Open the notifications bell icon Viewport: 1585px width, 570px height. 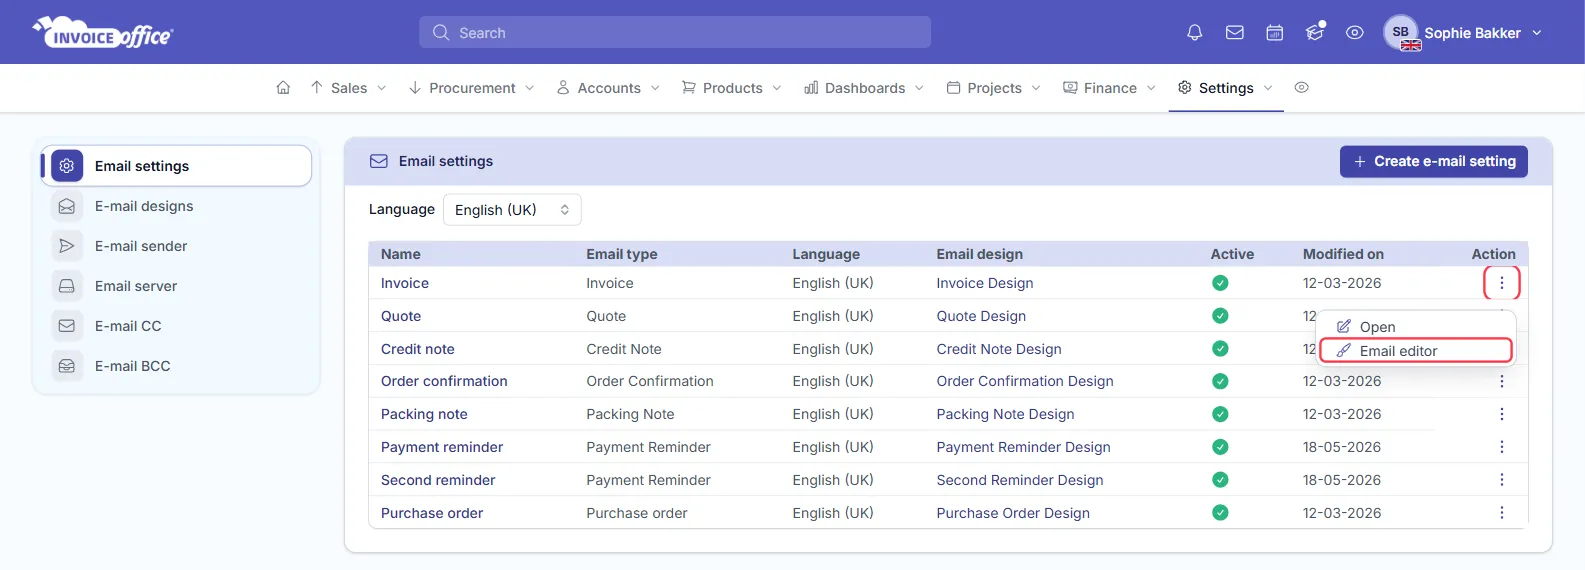coord(1194,33)
